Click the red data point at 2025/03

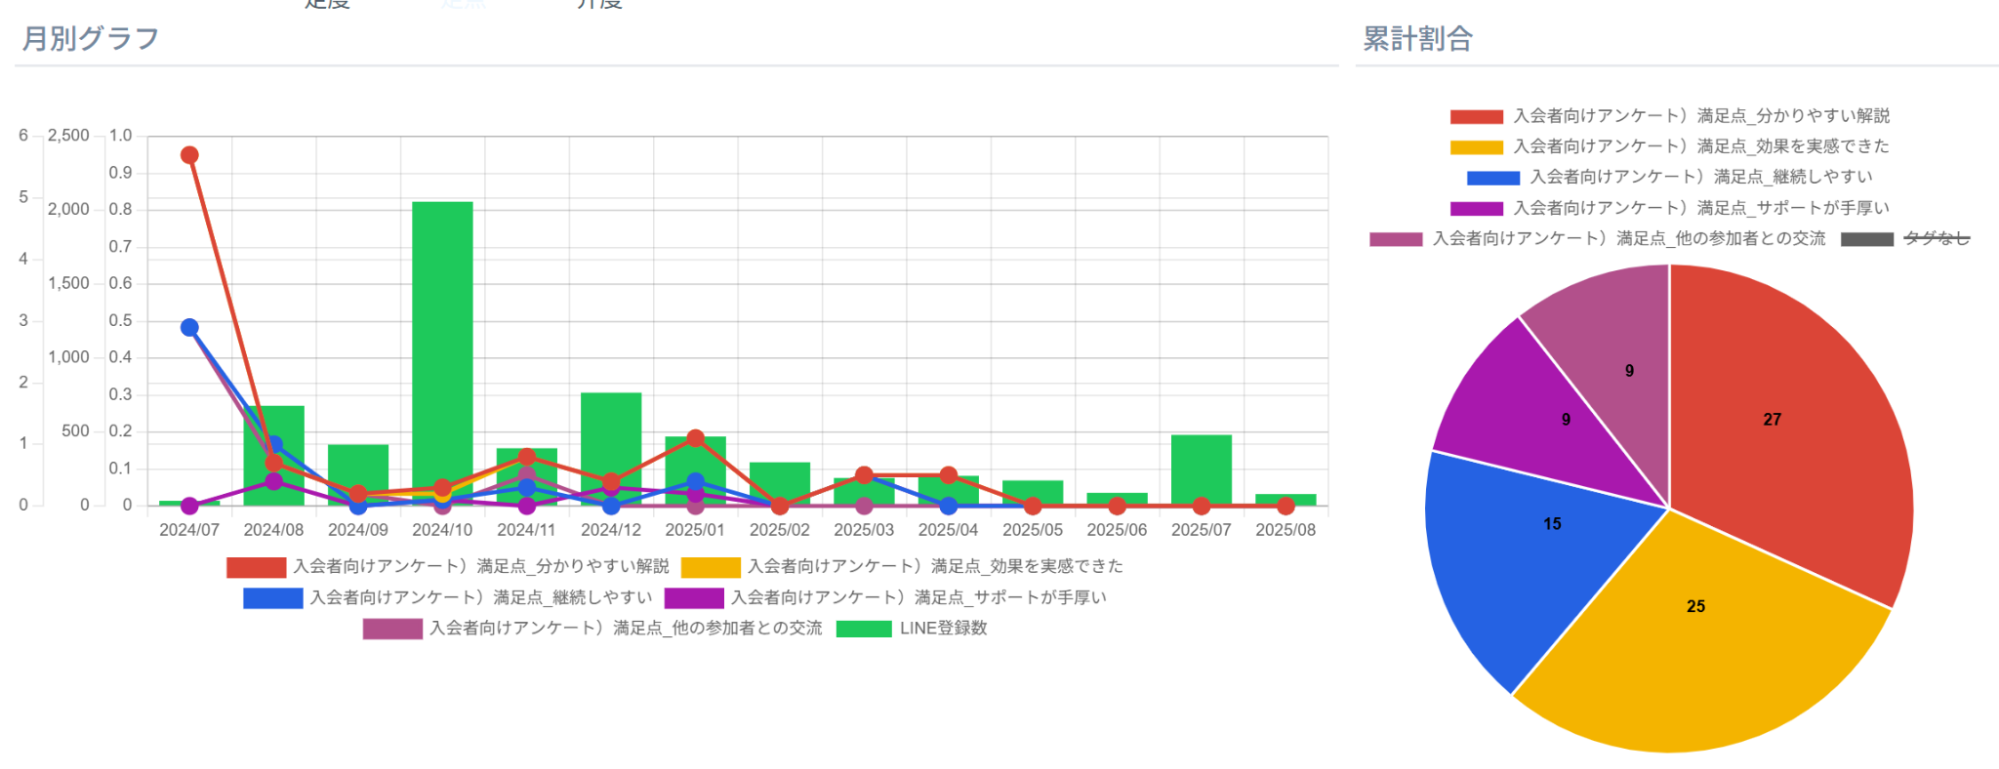864,475
